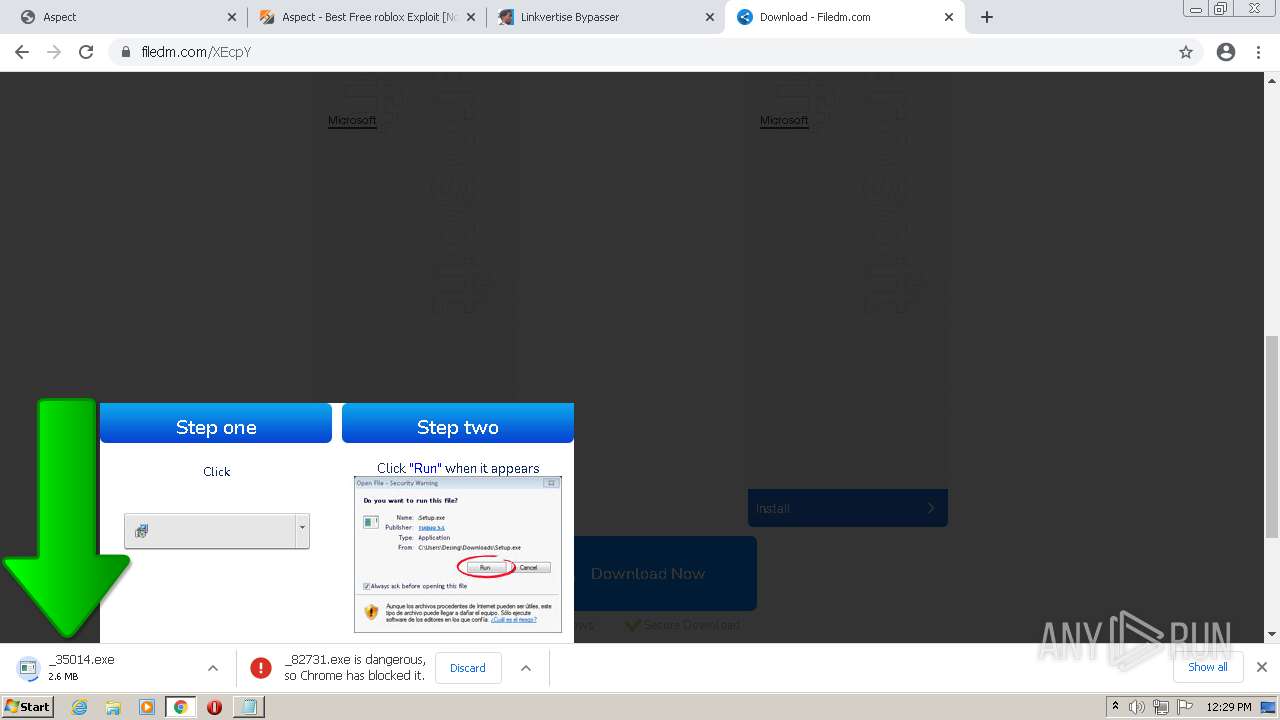
Task: Bookmark this page with the star icon
Action: coord(1186,52)
